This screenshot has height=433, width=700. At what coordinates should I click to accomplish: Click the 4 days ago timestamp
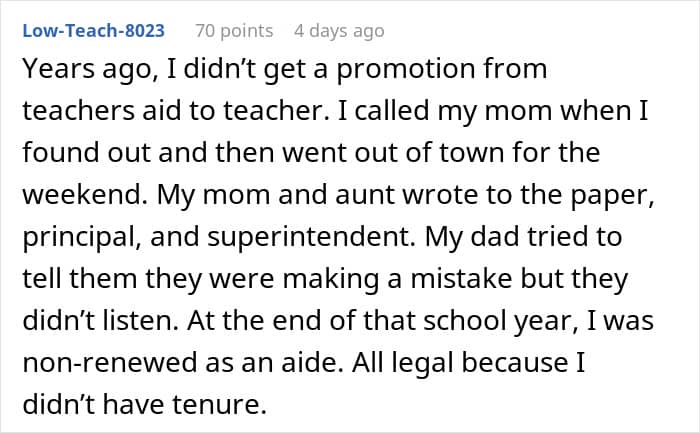tap(339, 31)
